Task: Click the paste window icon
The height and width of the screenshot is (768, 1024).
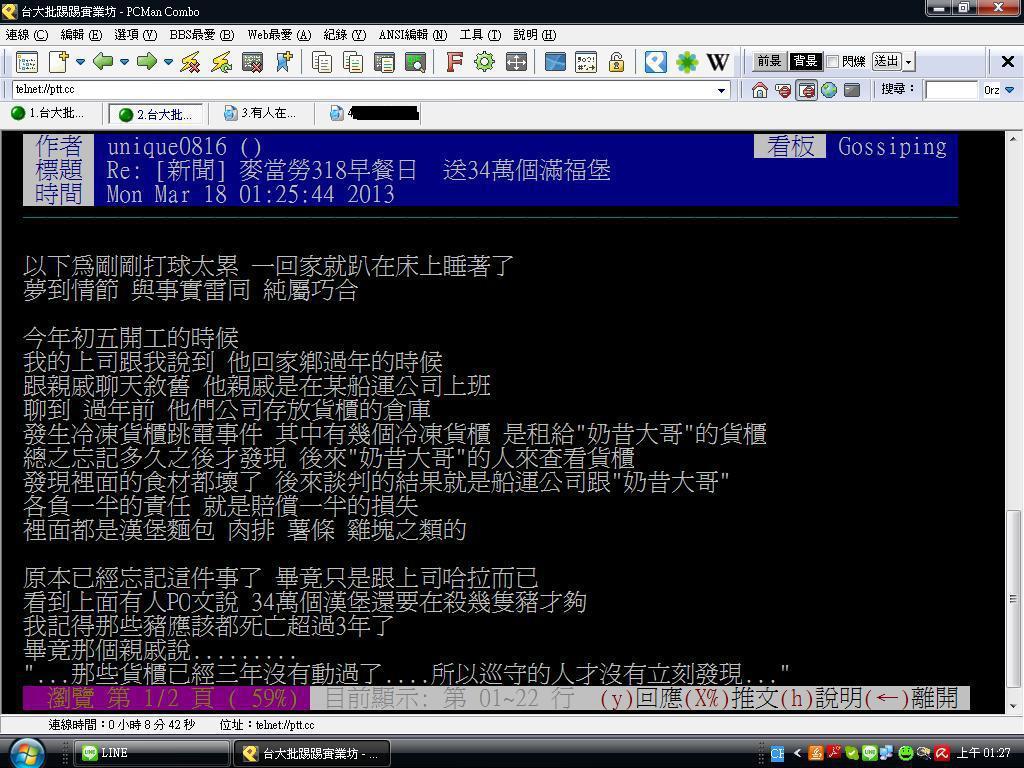Action: [x=384, y=62]
